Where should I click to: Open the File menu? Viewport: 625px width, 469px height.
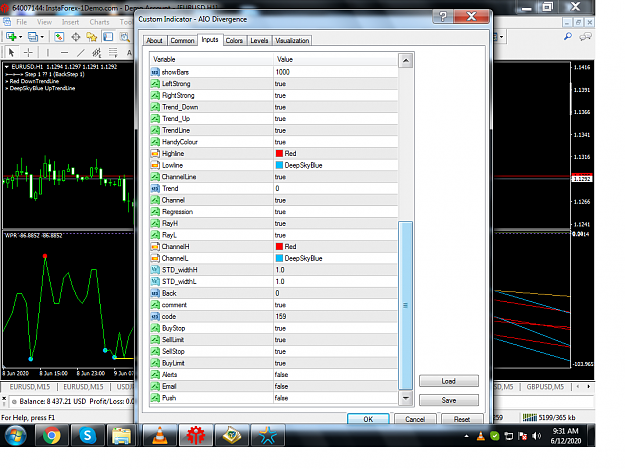22,22
